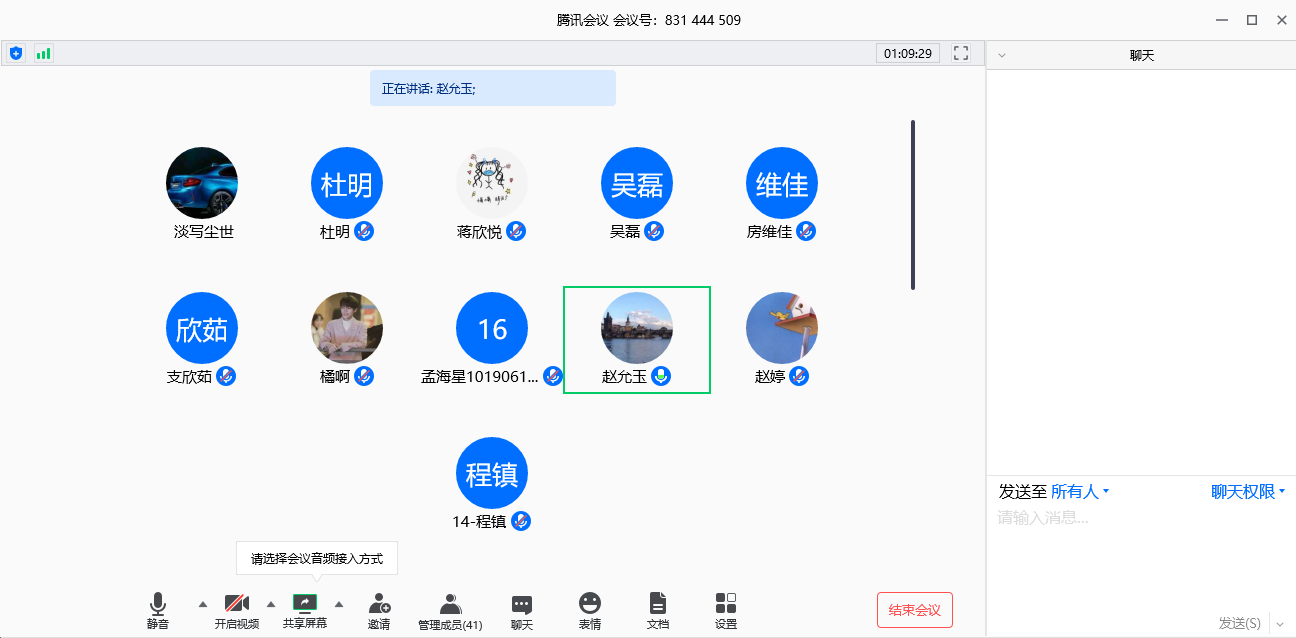Turn on video with 开启视频 icon
The width and height of the screenshot is (1296, 638).
pyautogui.click(x=236, y=605)
